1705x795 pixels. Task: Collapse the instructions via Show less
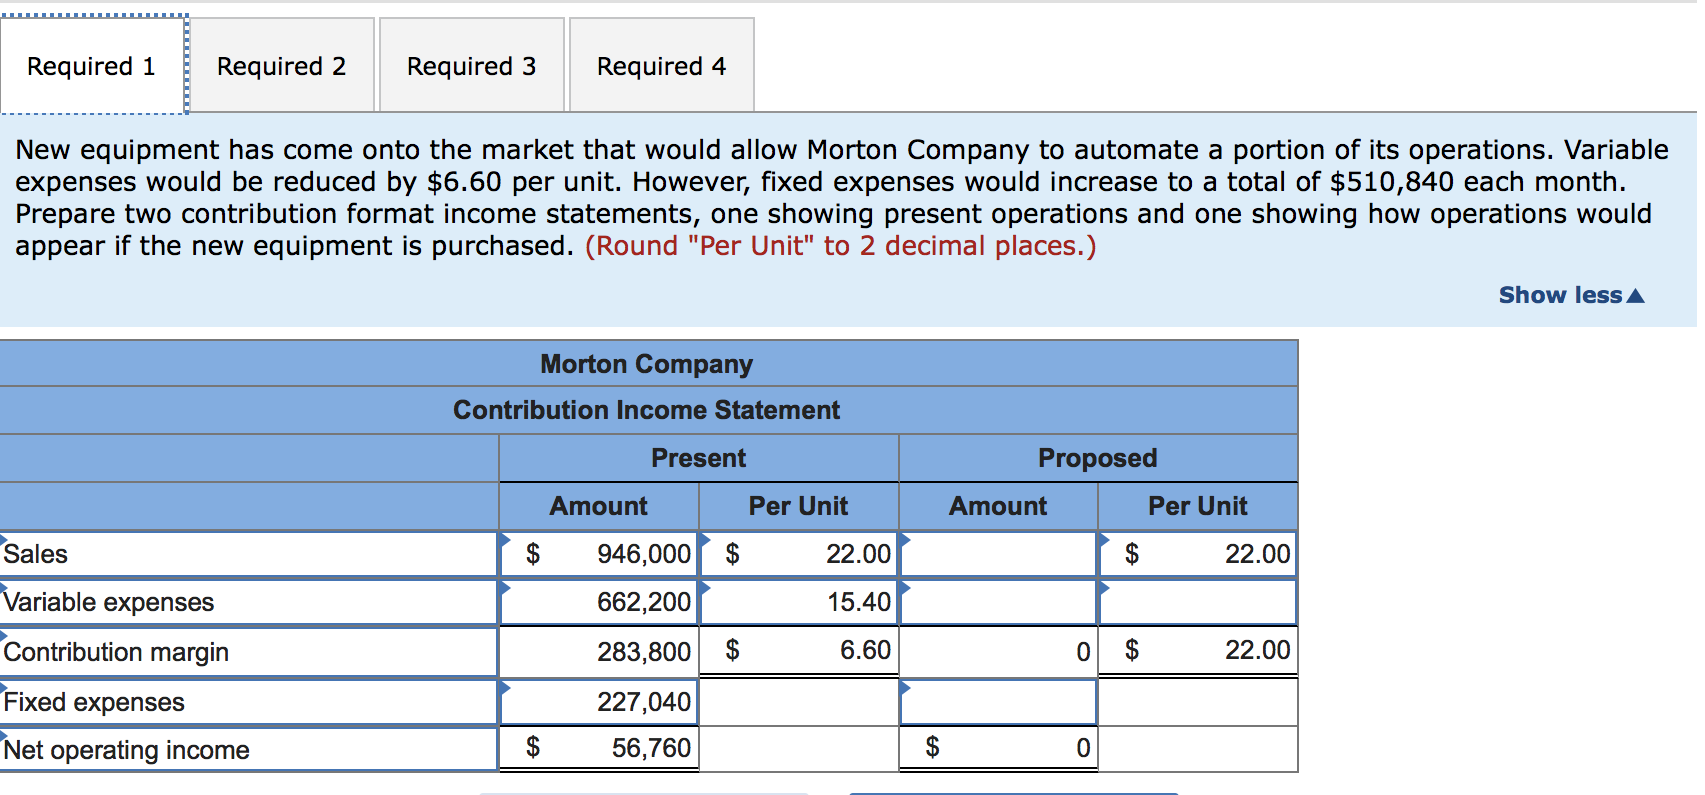click(x=1572, y=295)
